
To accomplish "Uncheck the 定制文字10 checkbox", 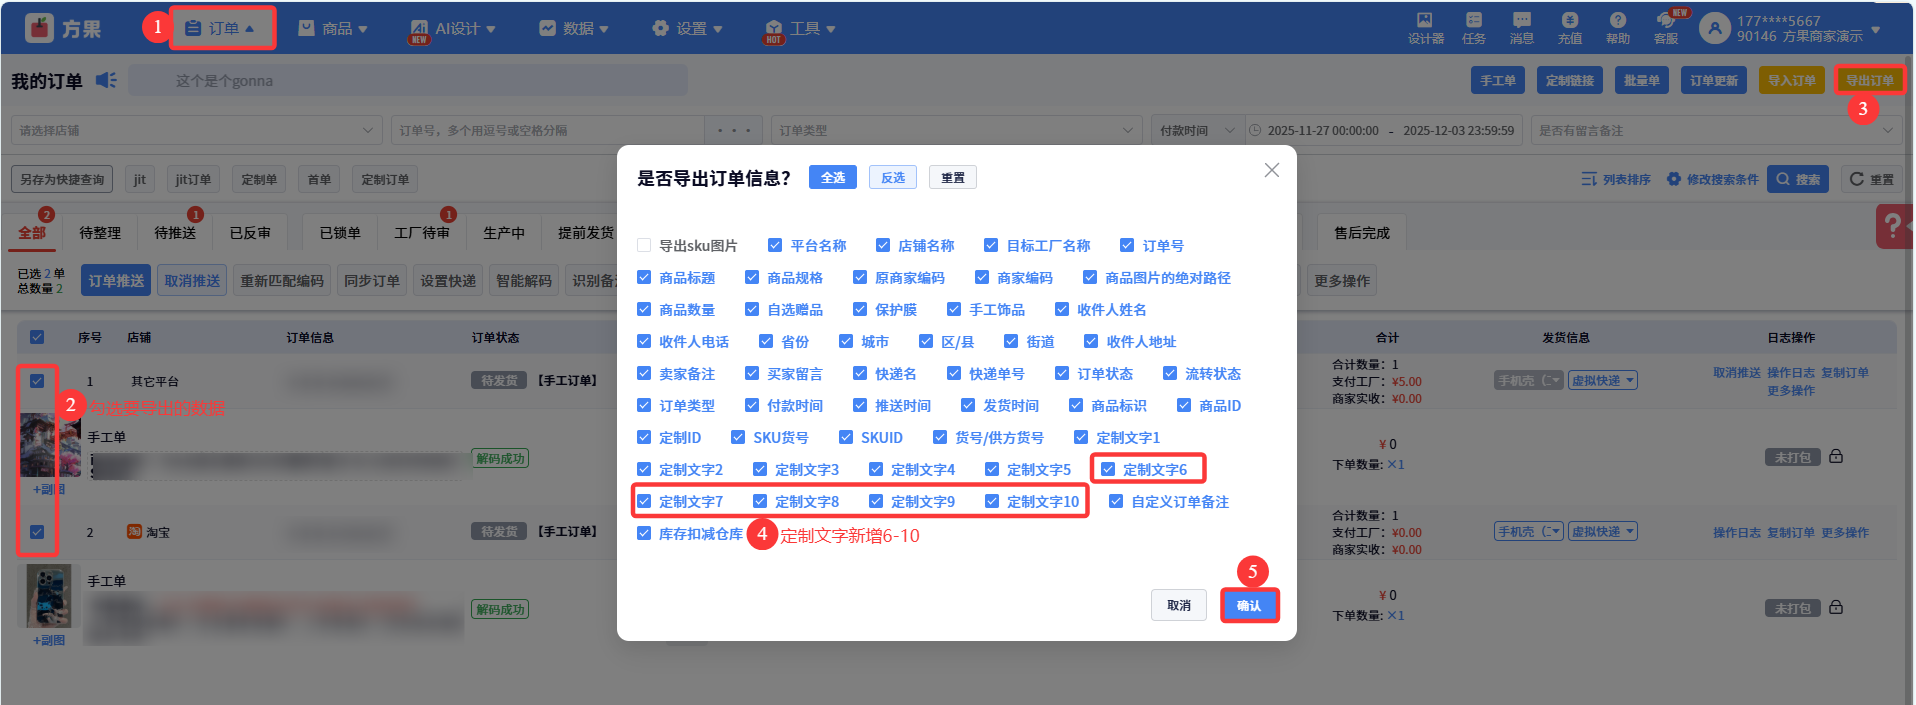I will coord(992,501).
